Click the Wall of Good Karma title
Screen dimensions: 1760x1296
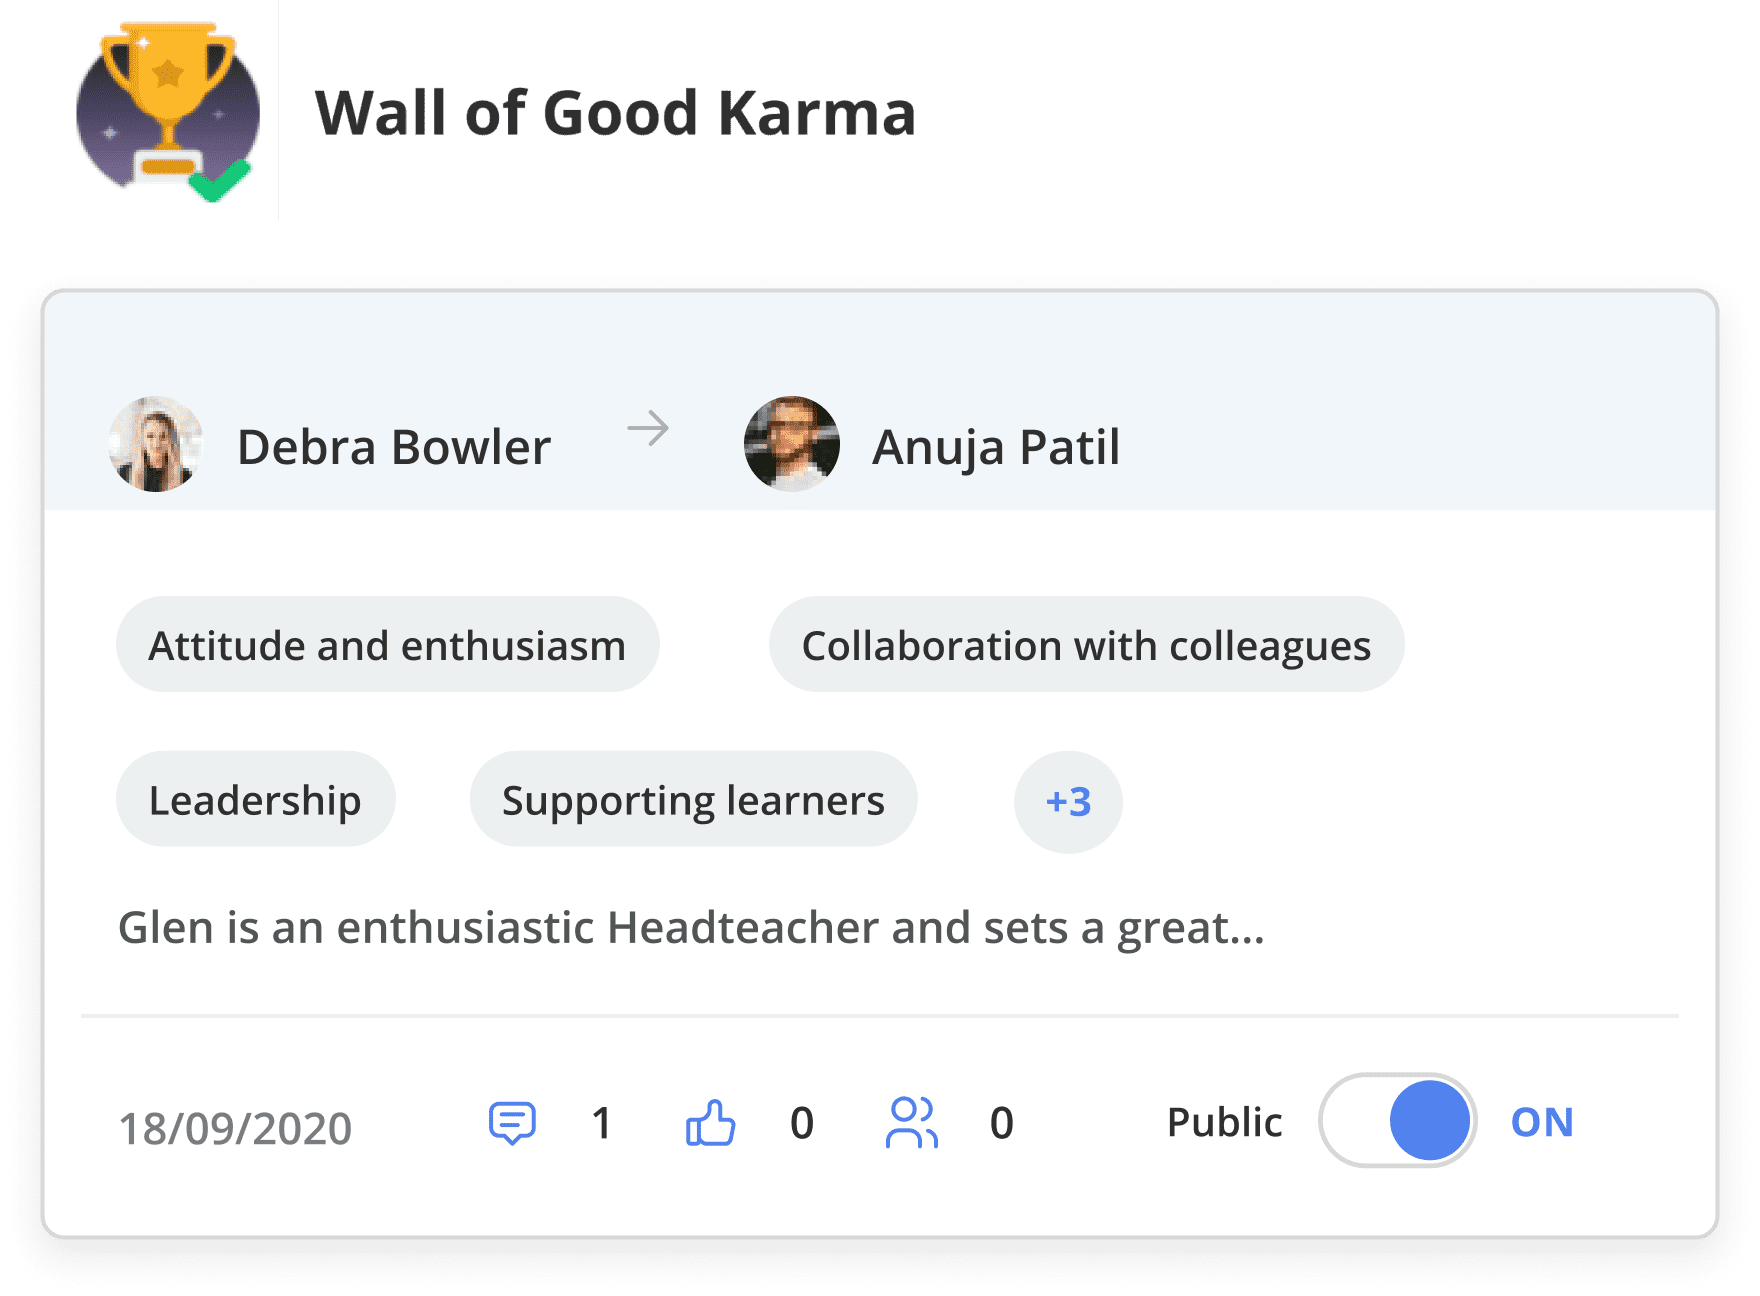(615, 112)
